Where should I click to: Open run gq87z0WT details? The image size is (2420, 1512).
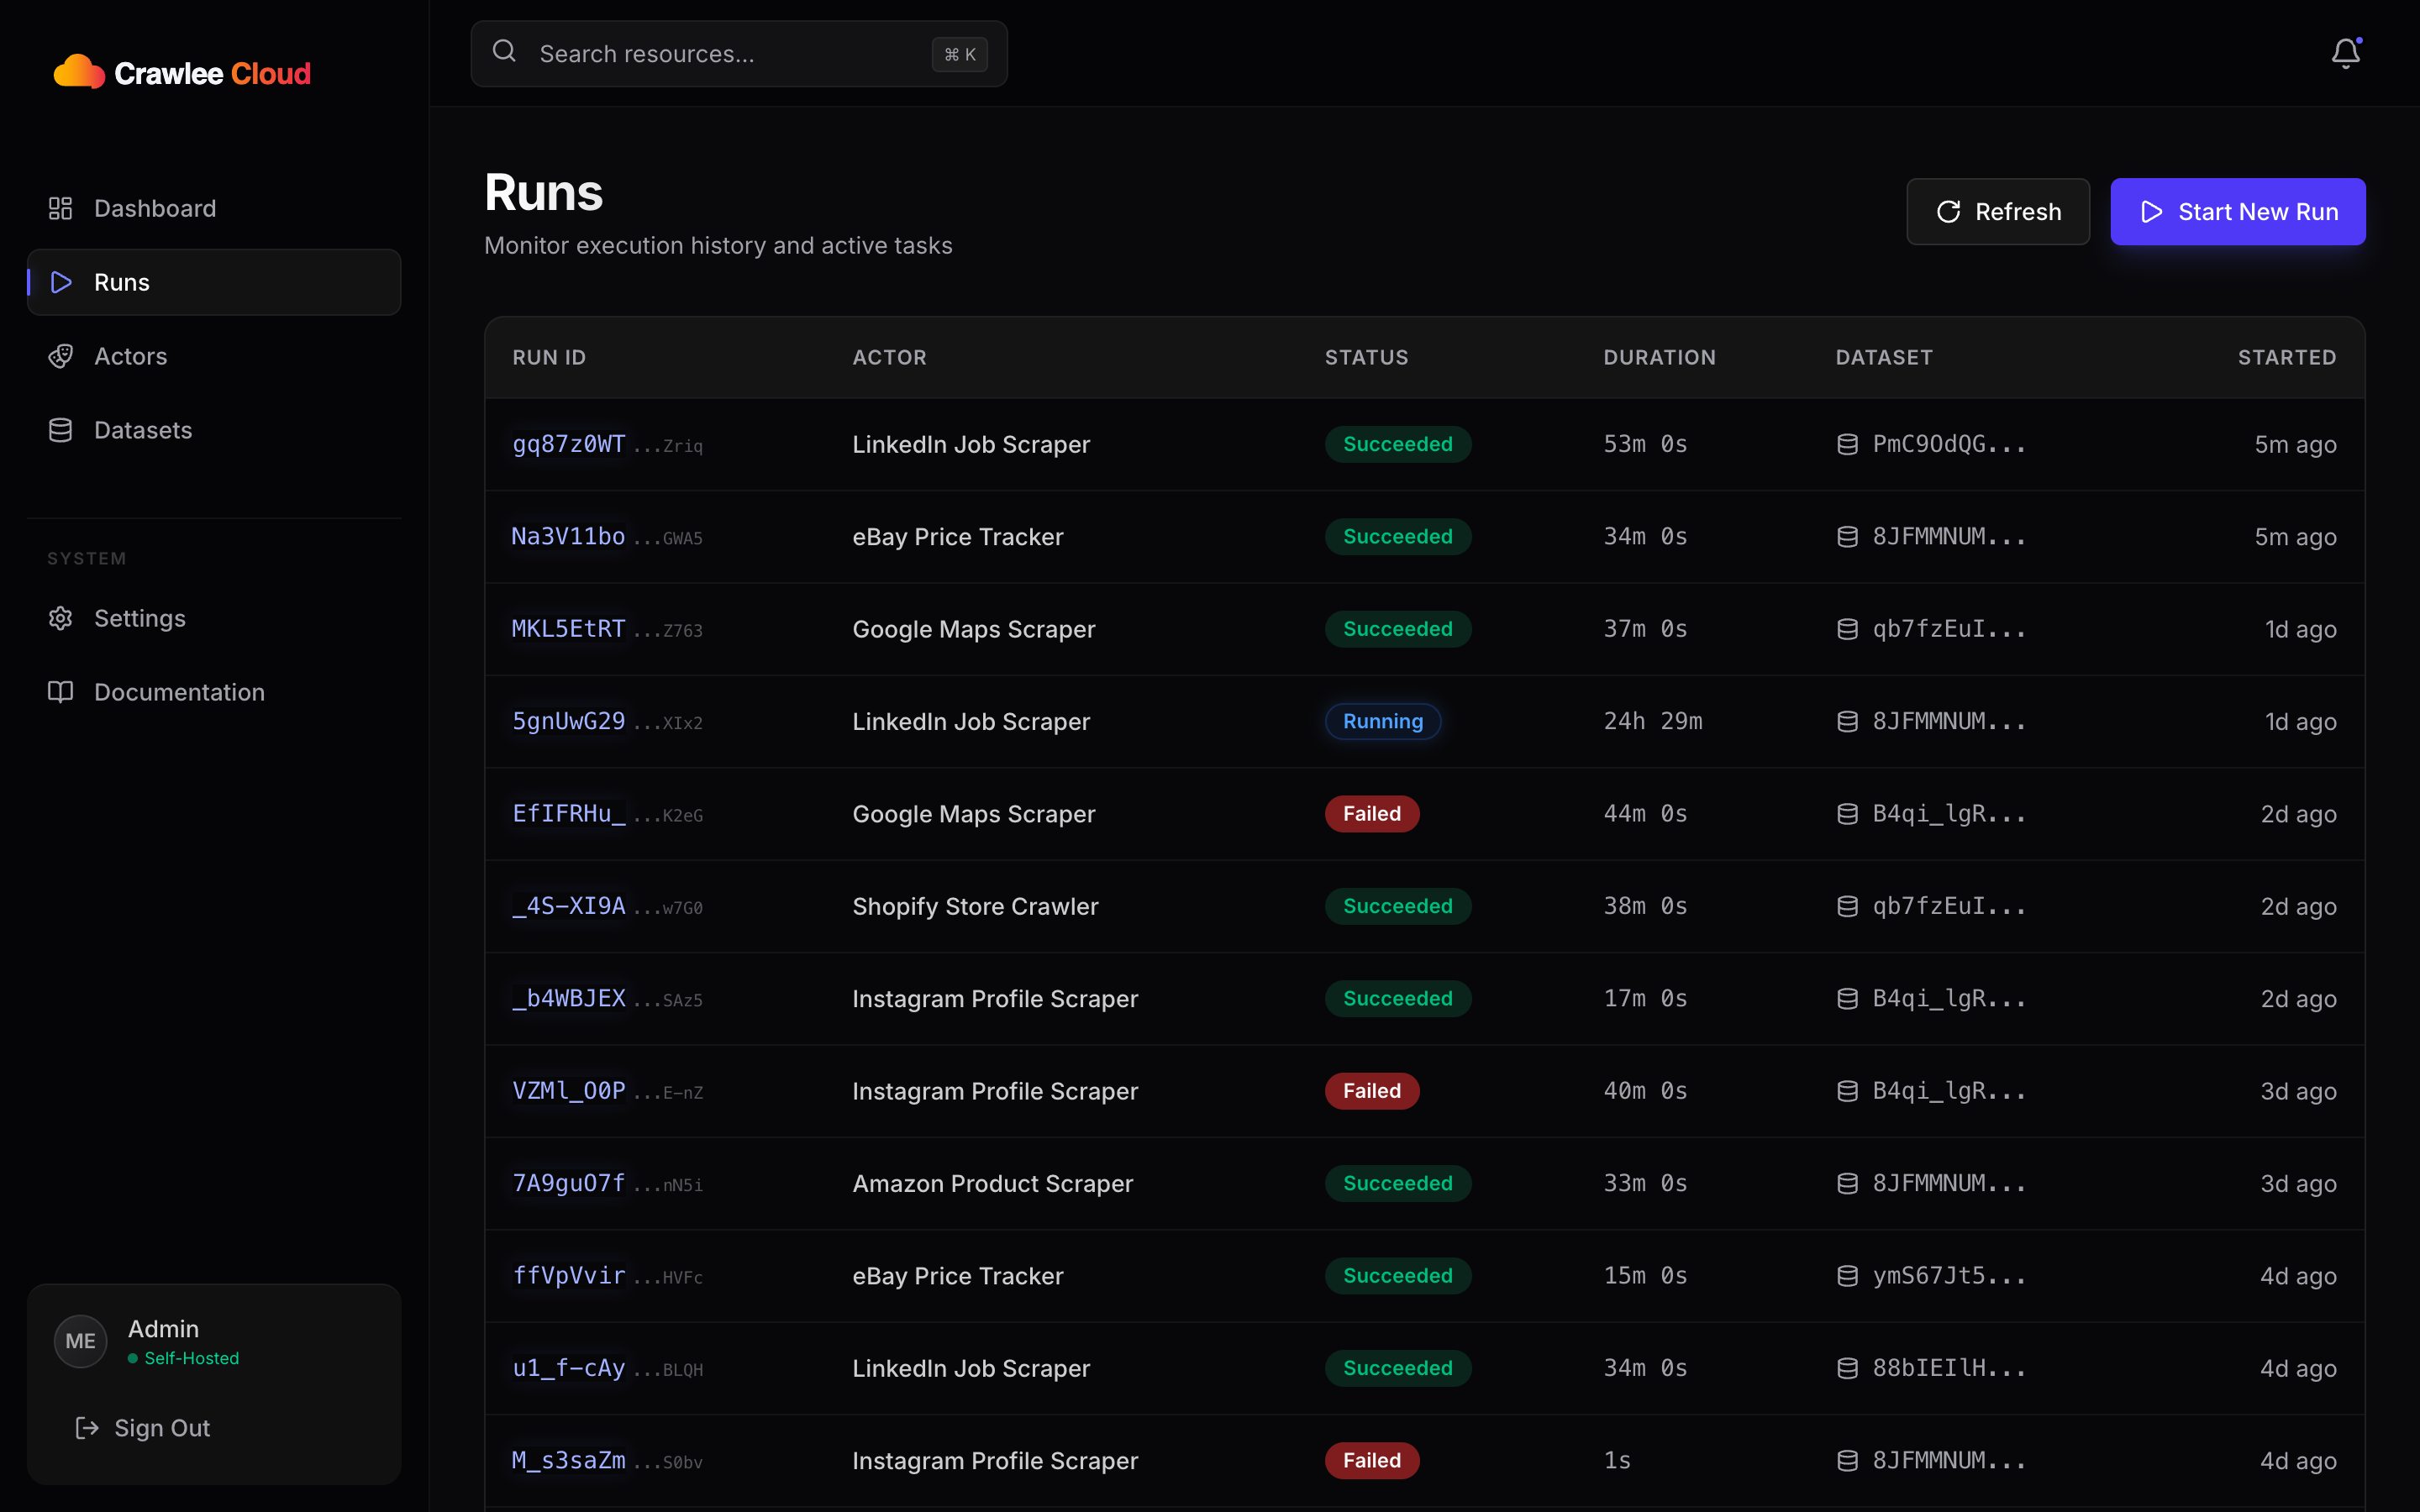[568, 444]
